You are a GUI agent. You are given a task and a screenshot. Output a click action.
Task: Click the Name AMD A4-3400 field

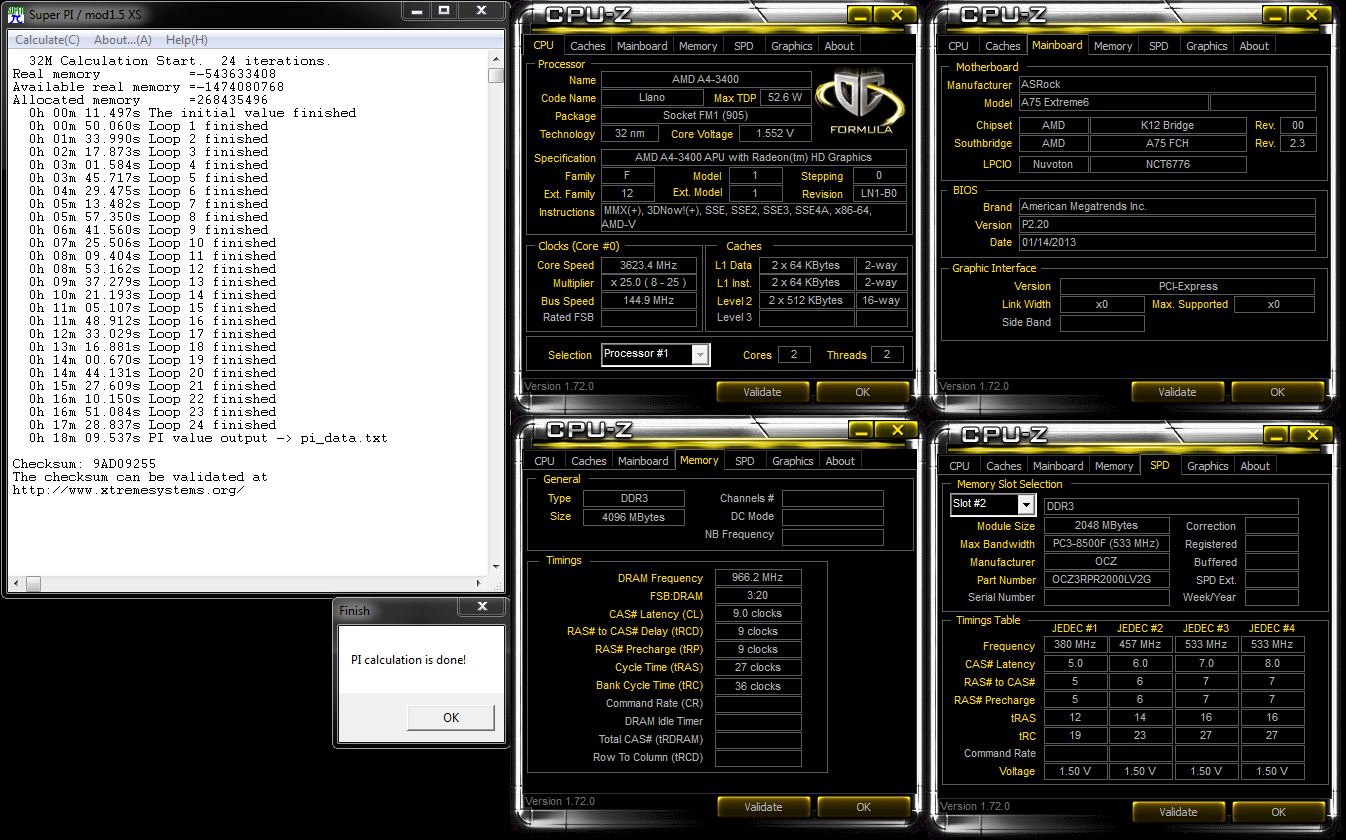click(706, 80)
